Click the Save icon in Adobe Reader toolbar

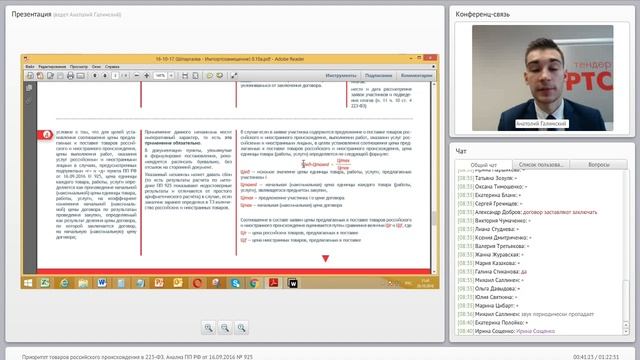(x=60, y=76)
